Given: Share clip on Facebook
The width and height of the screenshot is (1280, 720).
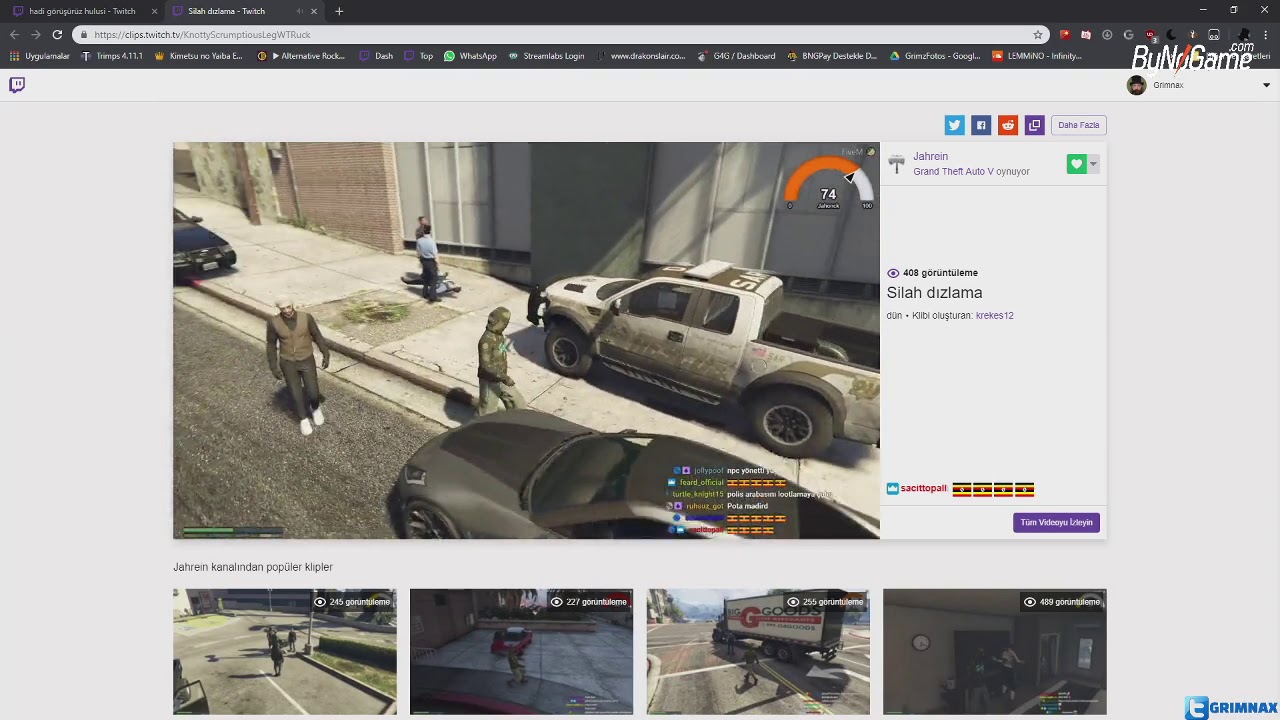Looking at the screenshot, I should point(981,125).
